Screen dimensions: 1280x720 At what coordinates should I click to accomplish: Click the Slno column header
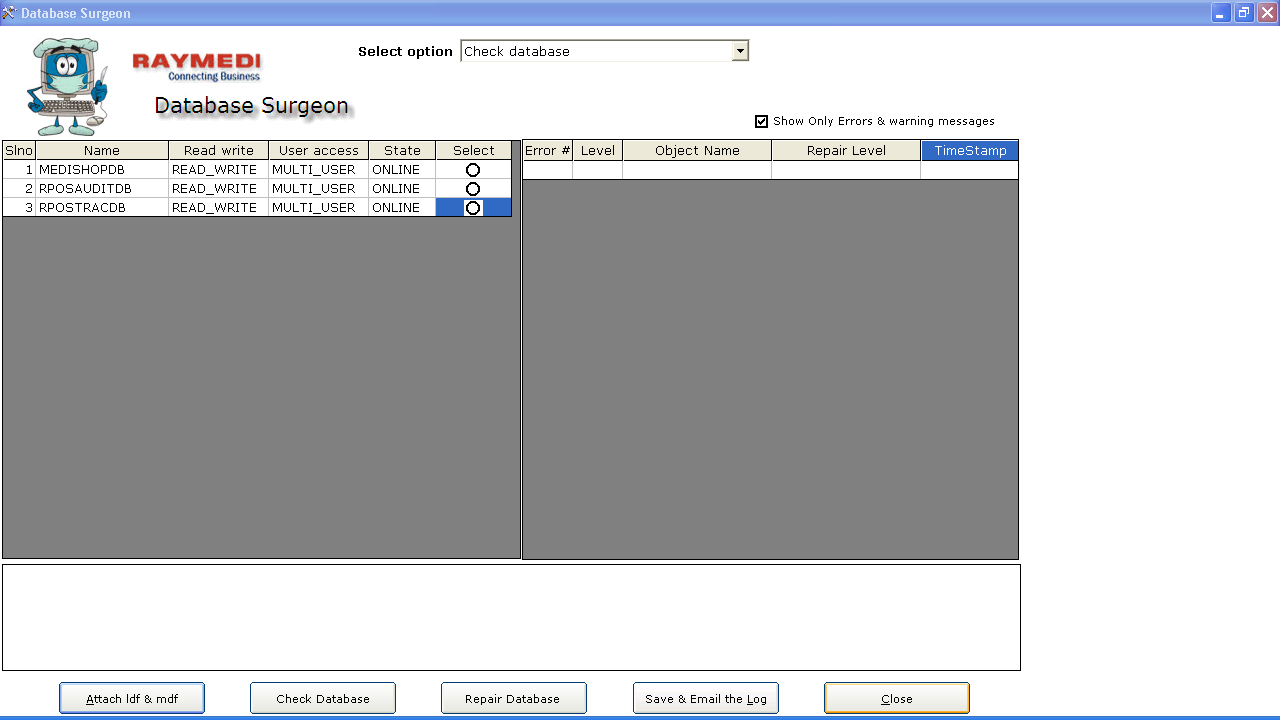tap(19, 150)
